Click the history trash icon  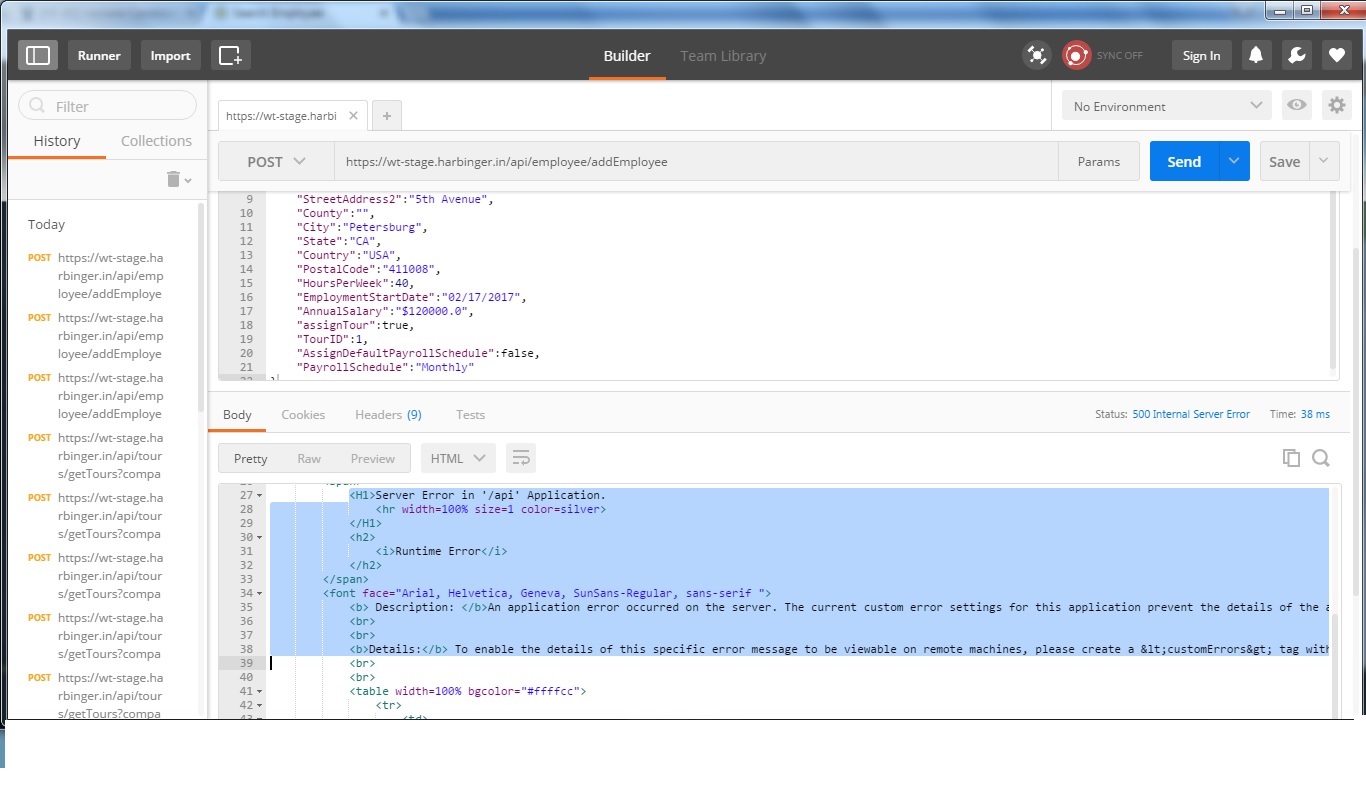173,179
